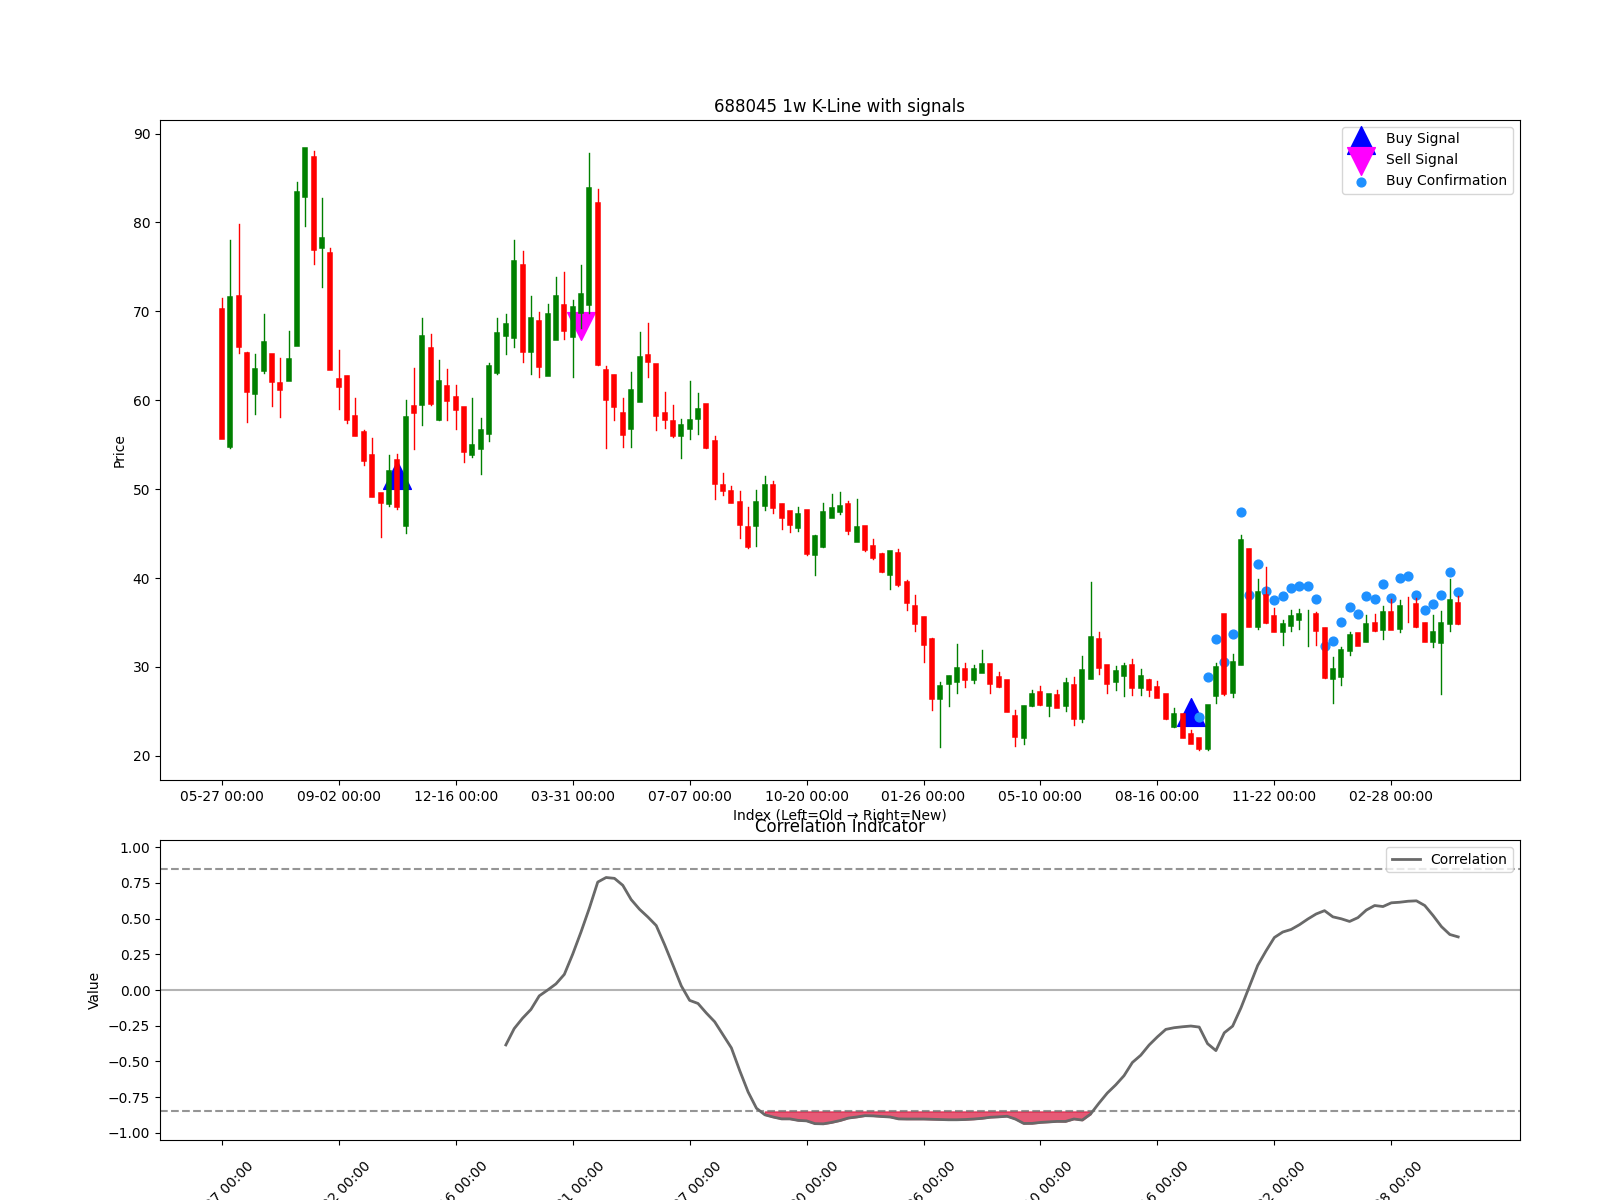
Task: Click the date tick '10-20 00:00'
Action: click(807, 796)
